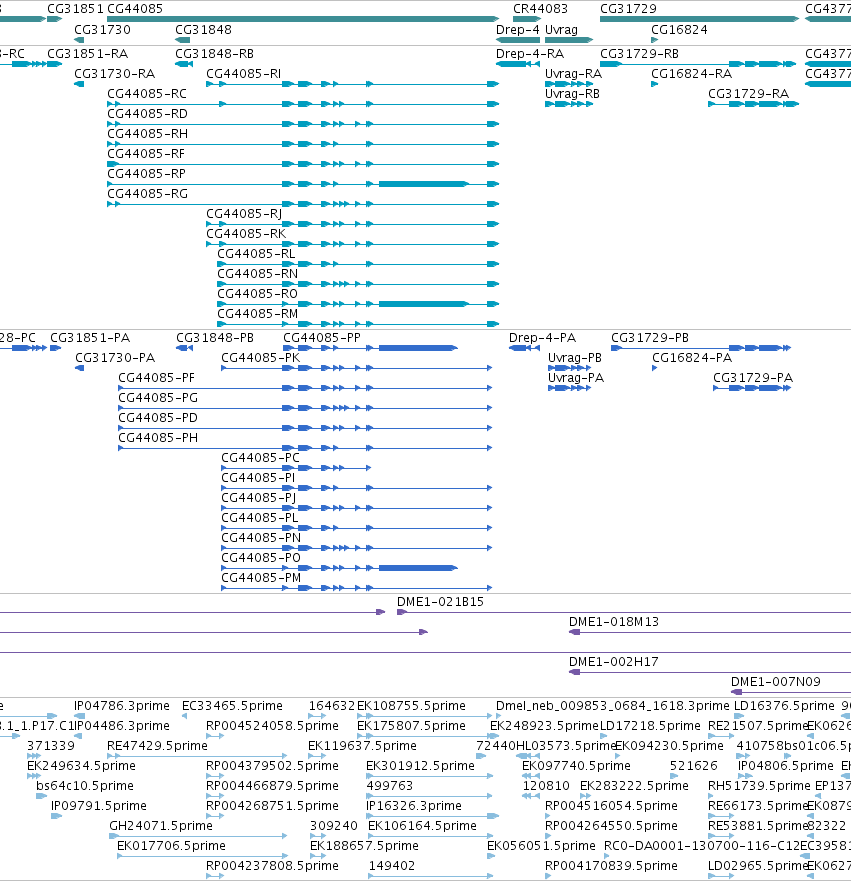Select transcript CG44085-RH

coord(148,134)
